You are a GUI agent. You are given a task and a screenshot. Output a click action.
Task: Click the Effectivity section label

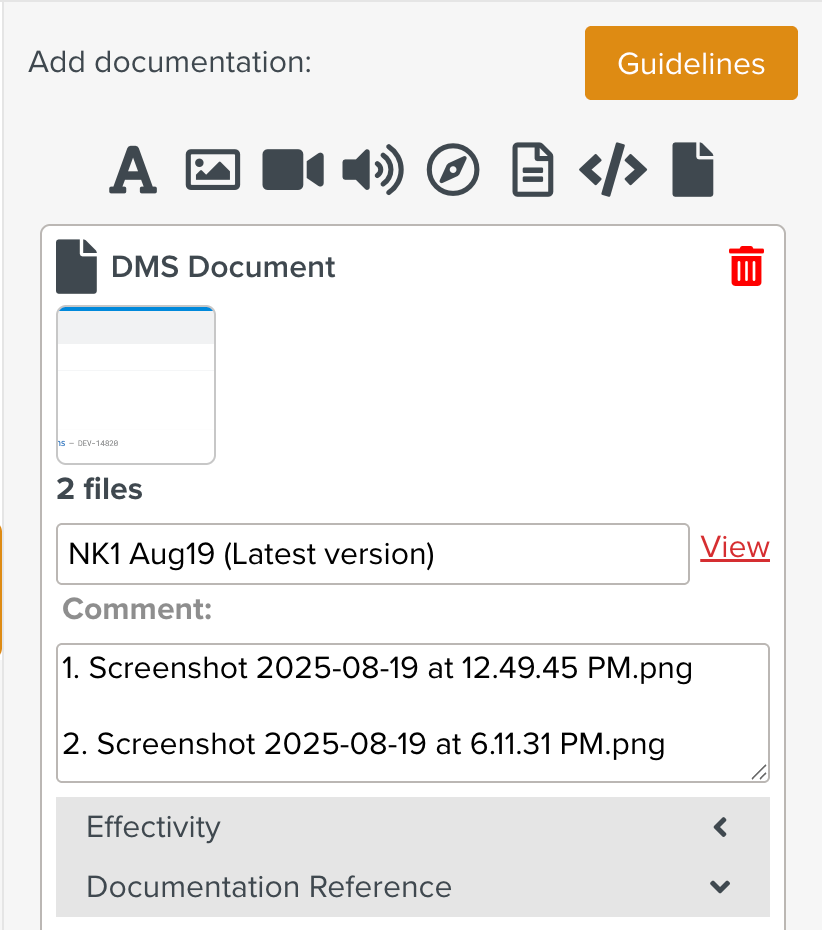pyautogui.click(x=154, y=827)
